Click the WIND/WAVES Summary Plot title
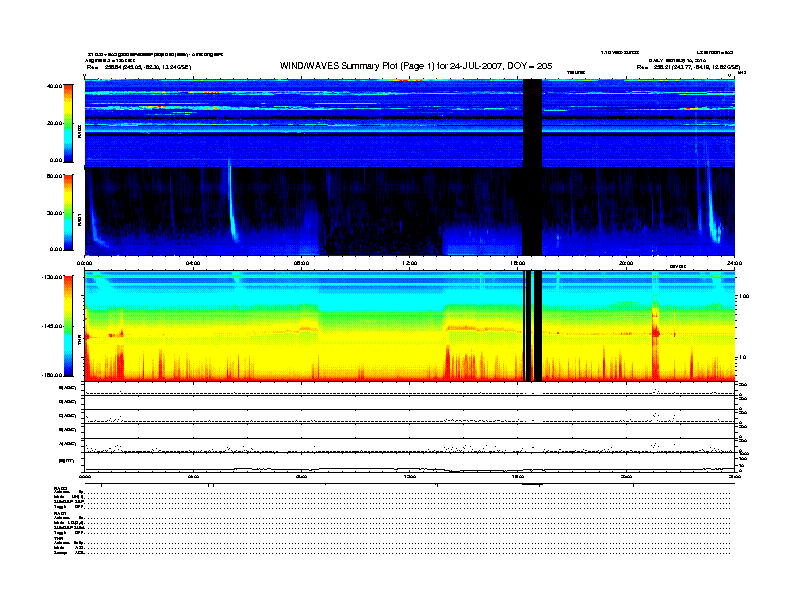 (x=416, y=66)
